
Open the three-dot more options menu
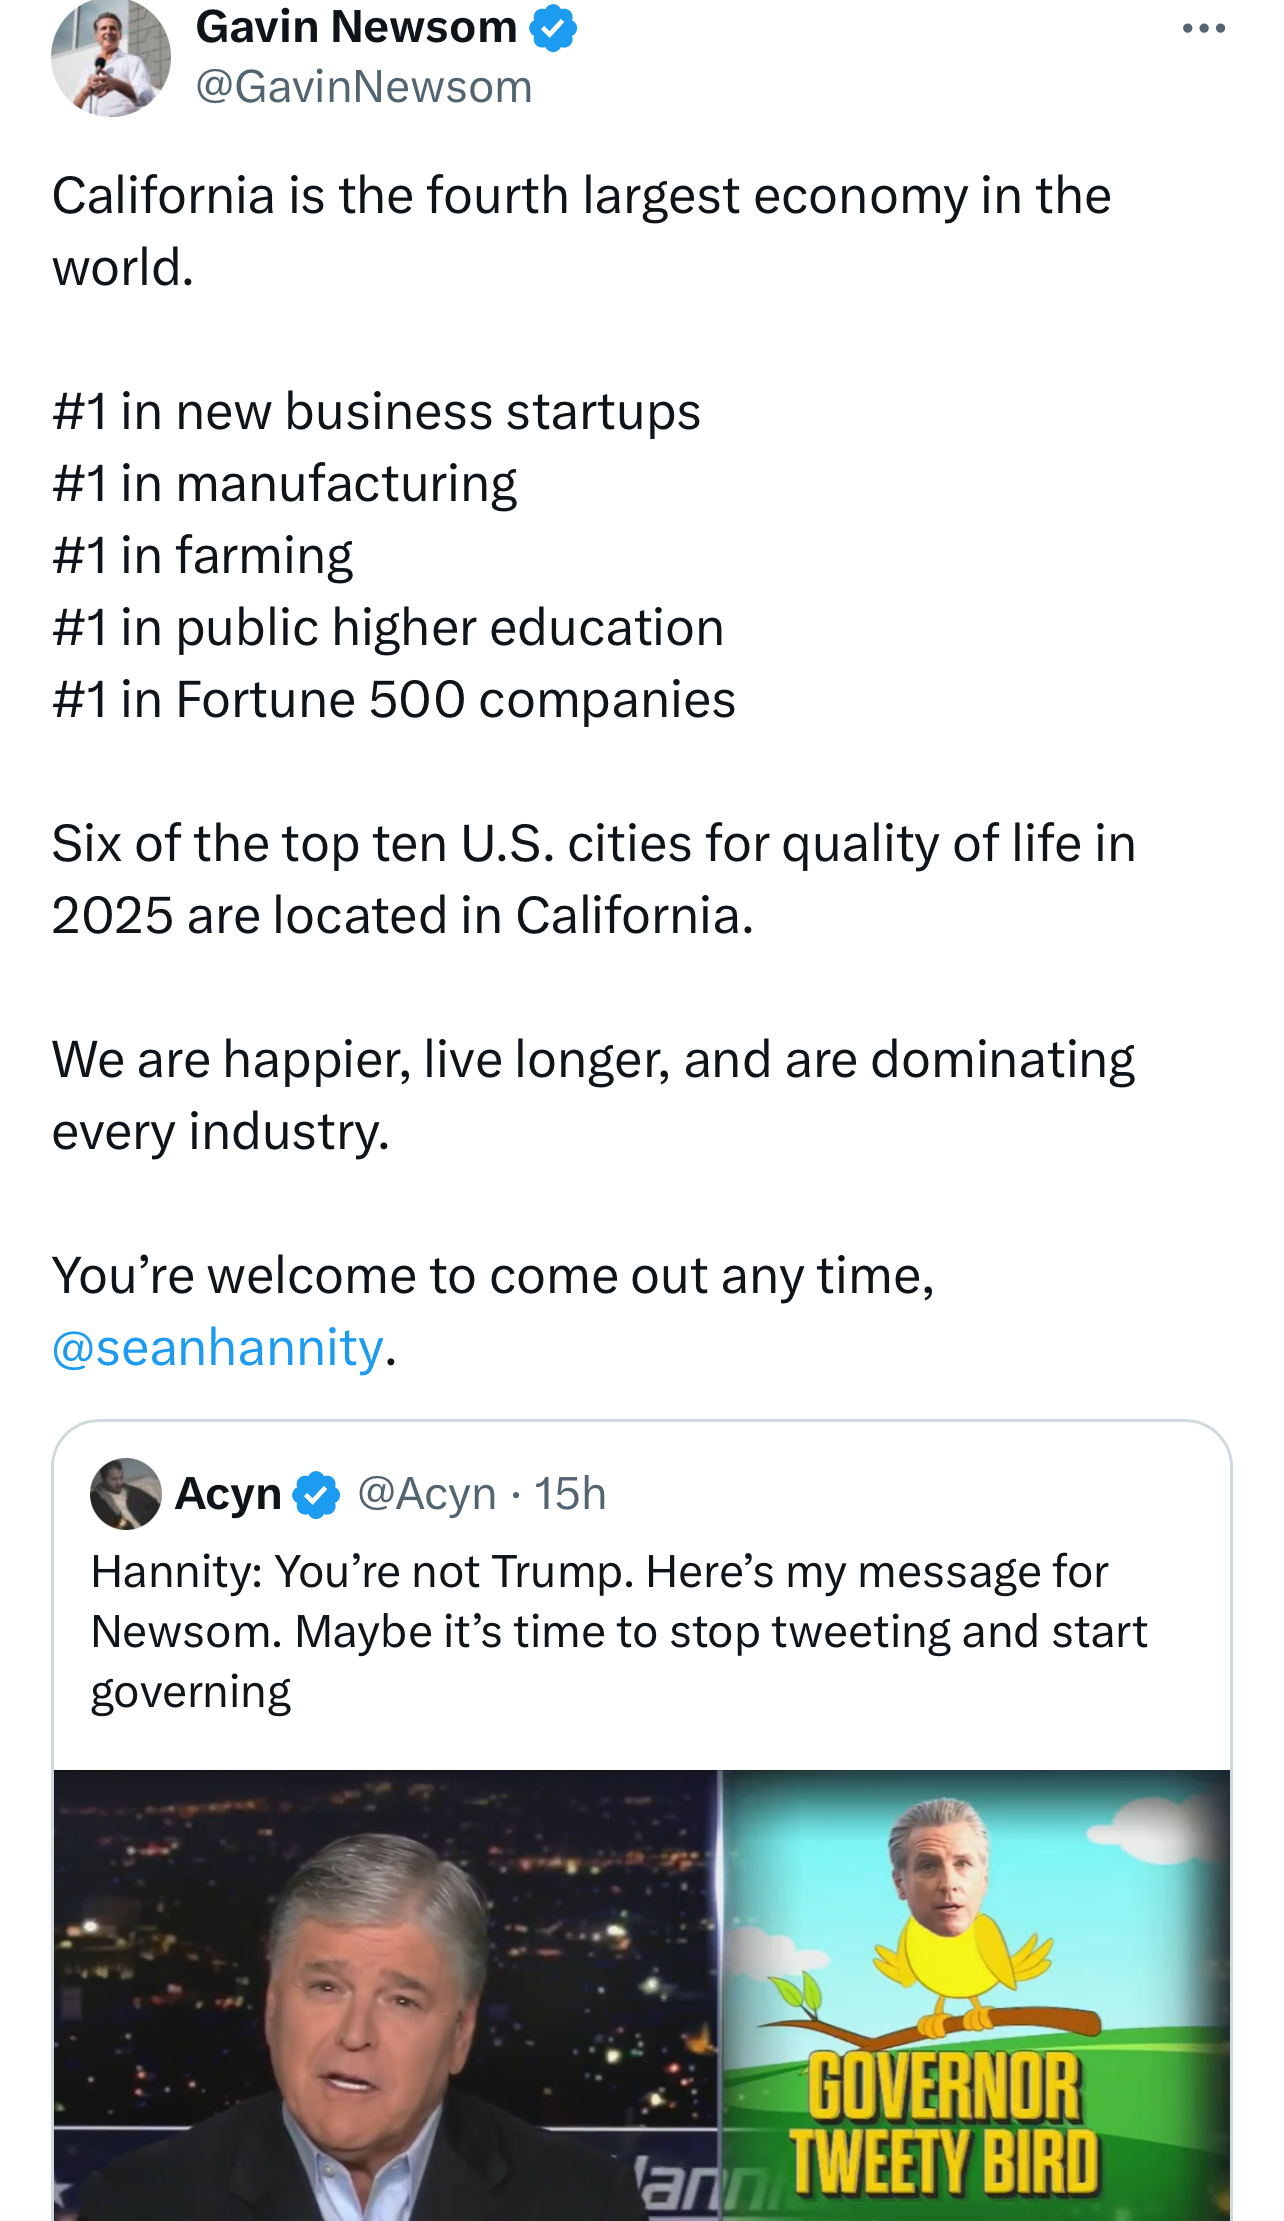pos(1203,29)
